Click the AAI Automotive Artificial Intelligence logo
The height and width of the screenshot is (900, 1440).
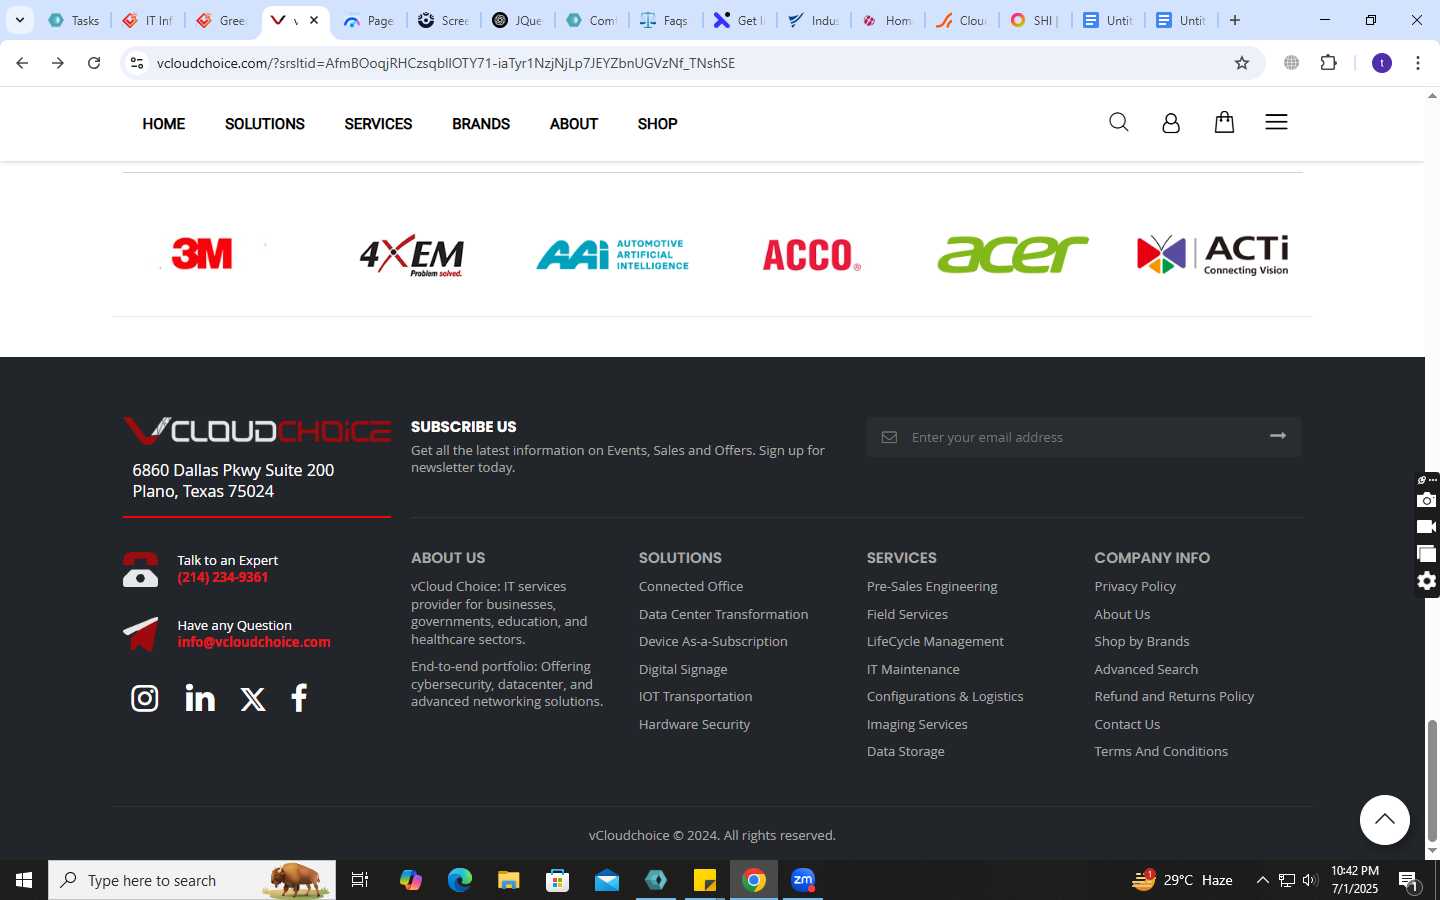612,255
